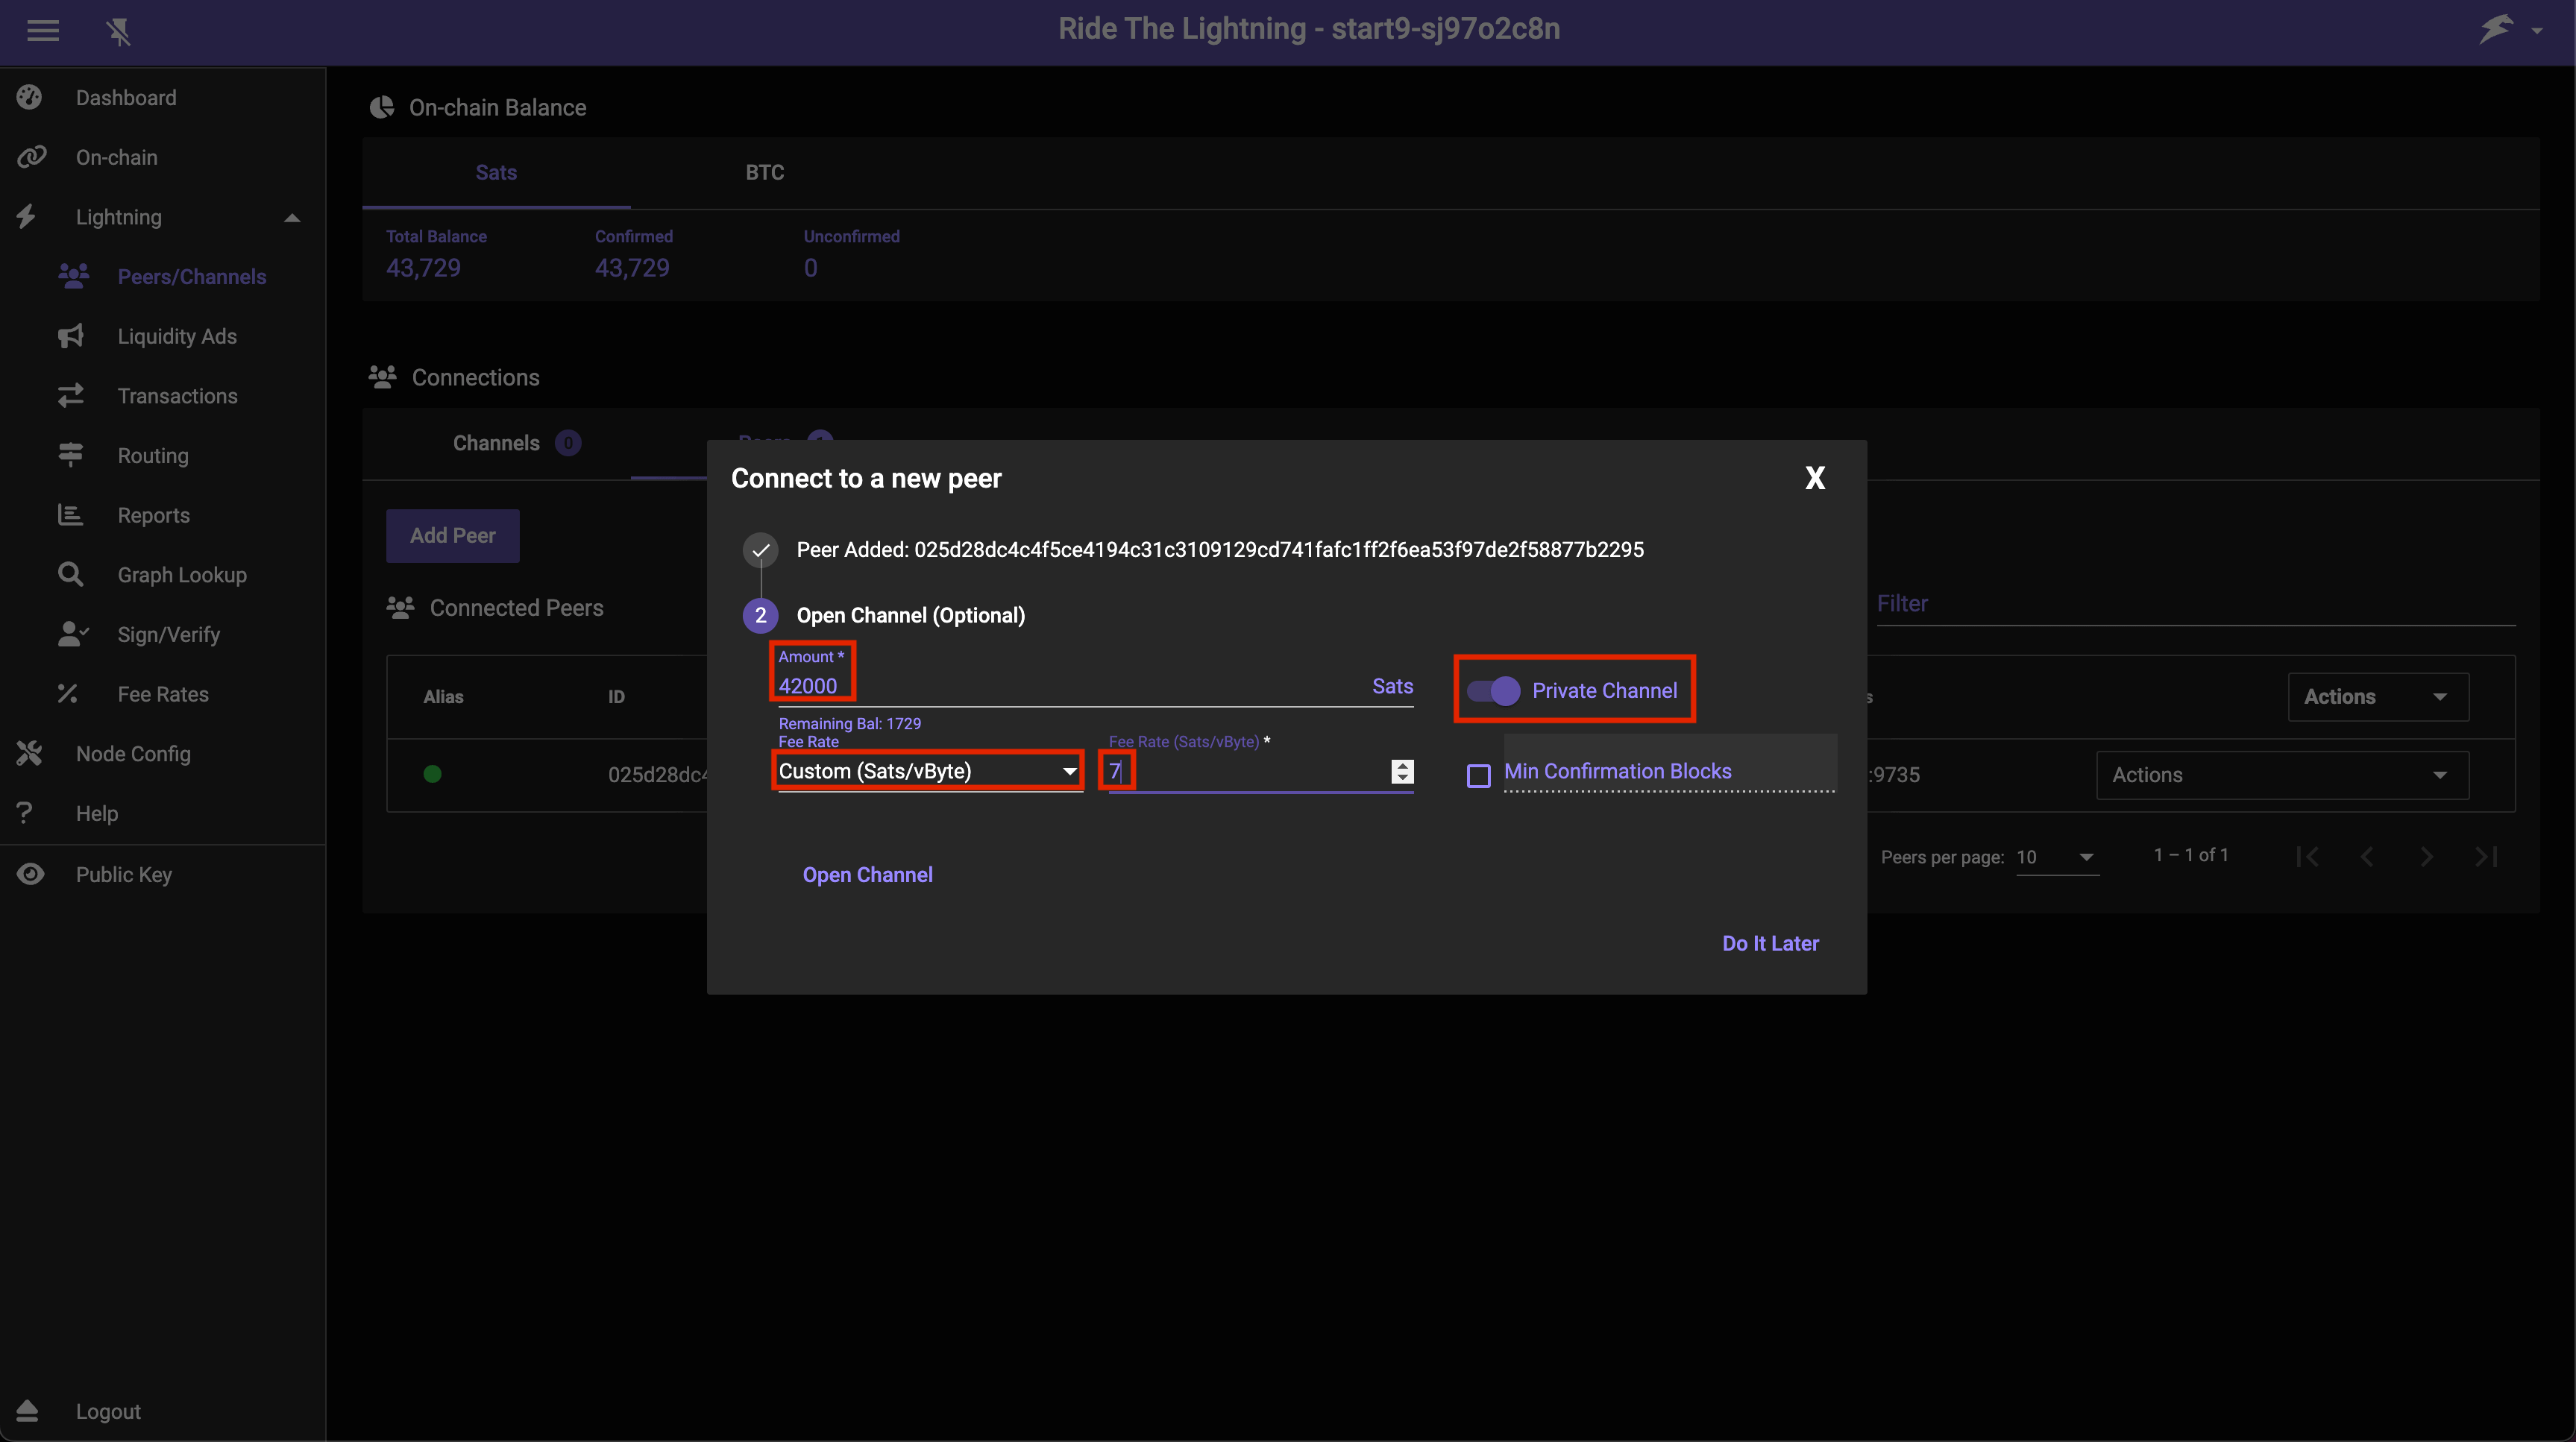2576x1442 pixels.
Task: Click the Reports chart icon
Action: point(71,514)
